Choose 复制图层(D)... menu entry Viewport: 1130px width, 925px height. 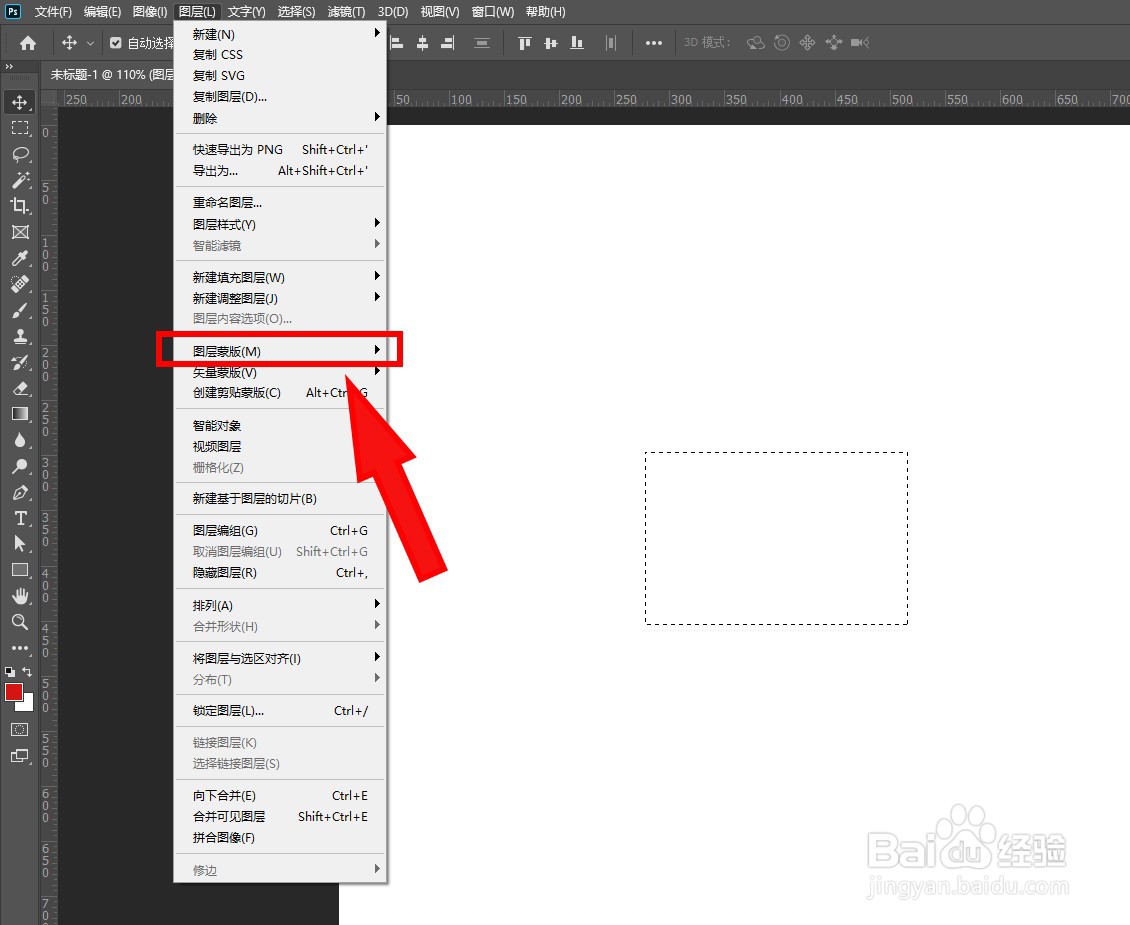[x=280, y=97]
